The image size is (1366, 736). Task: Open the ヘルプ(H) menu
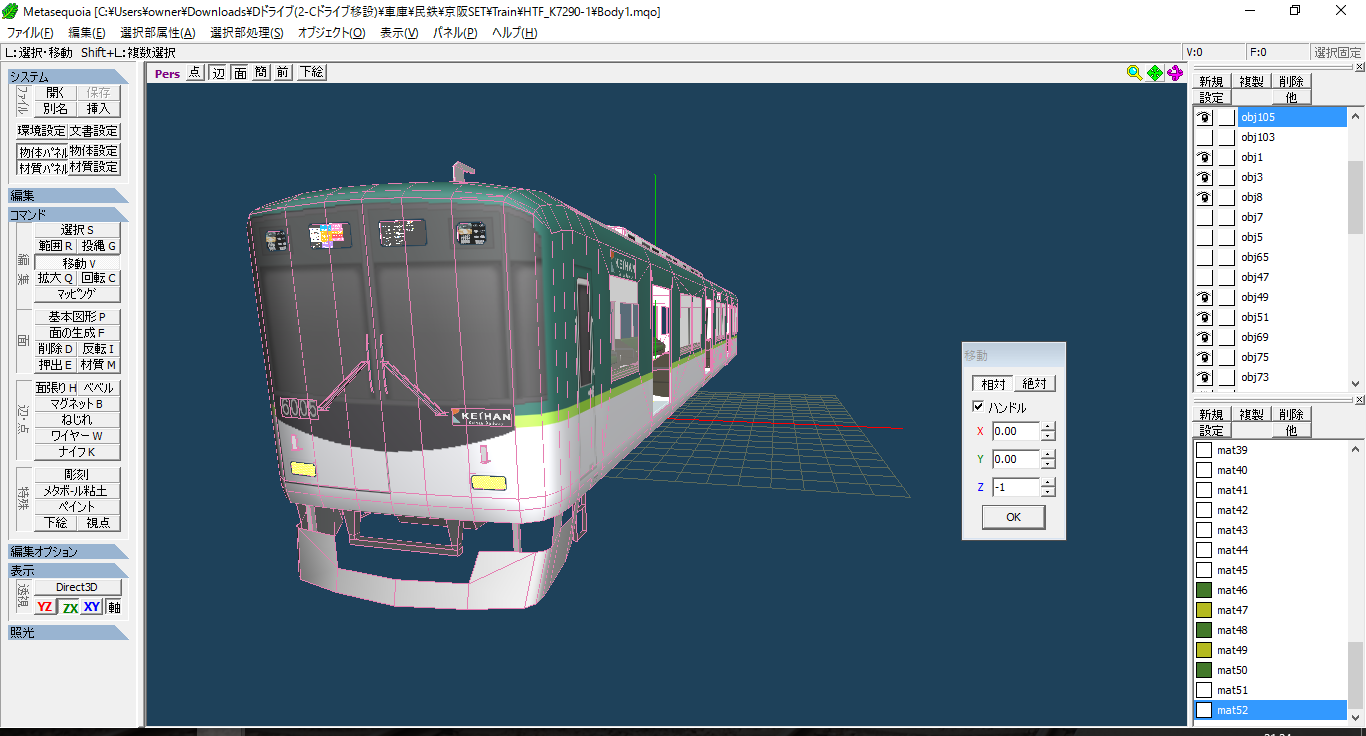[514, 33]
